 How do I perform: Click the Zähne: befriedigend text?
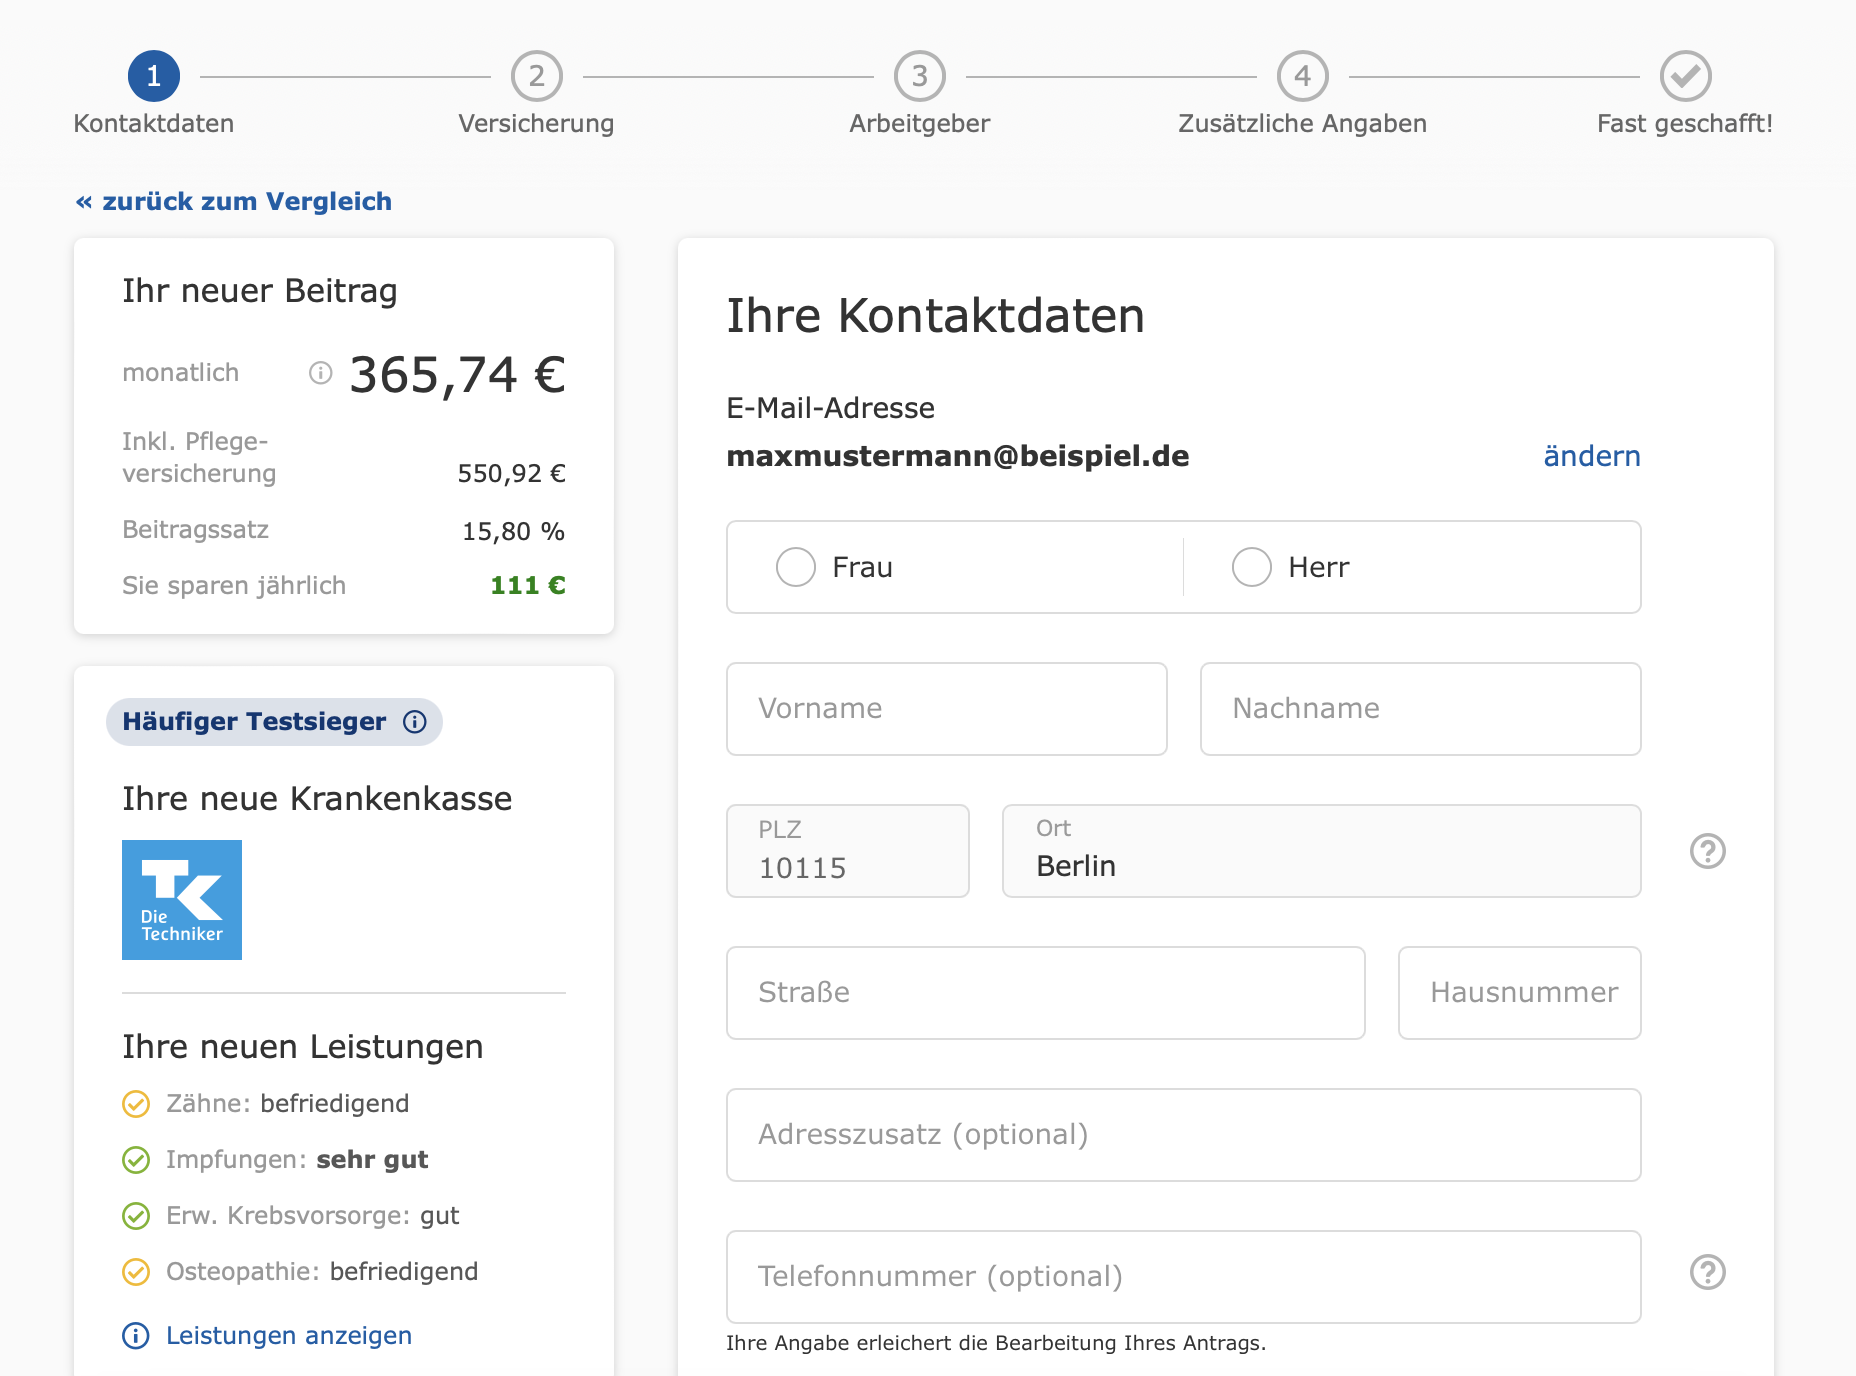288,1104
